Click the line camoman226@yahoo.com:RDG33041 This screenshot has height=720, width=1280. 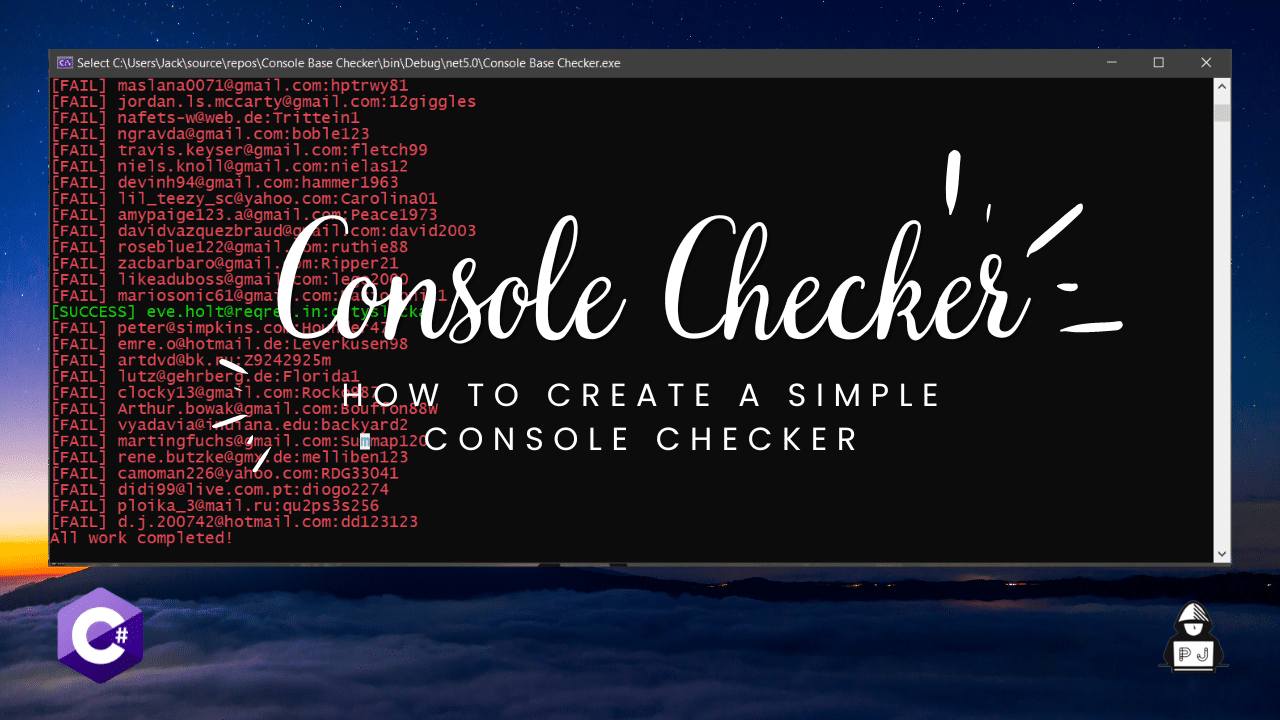pyautogui.click(x=224, y=473)
